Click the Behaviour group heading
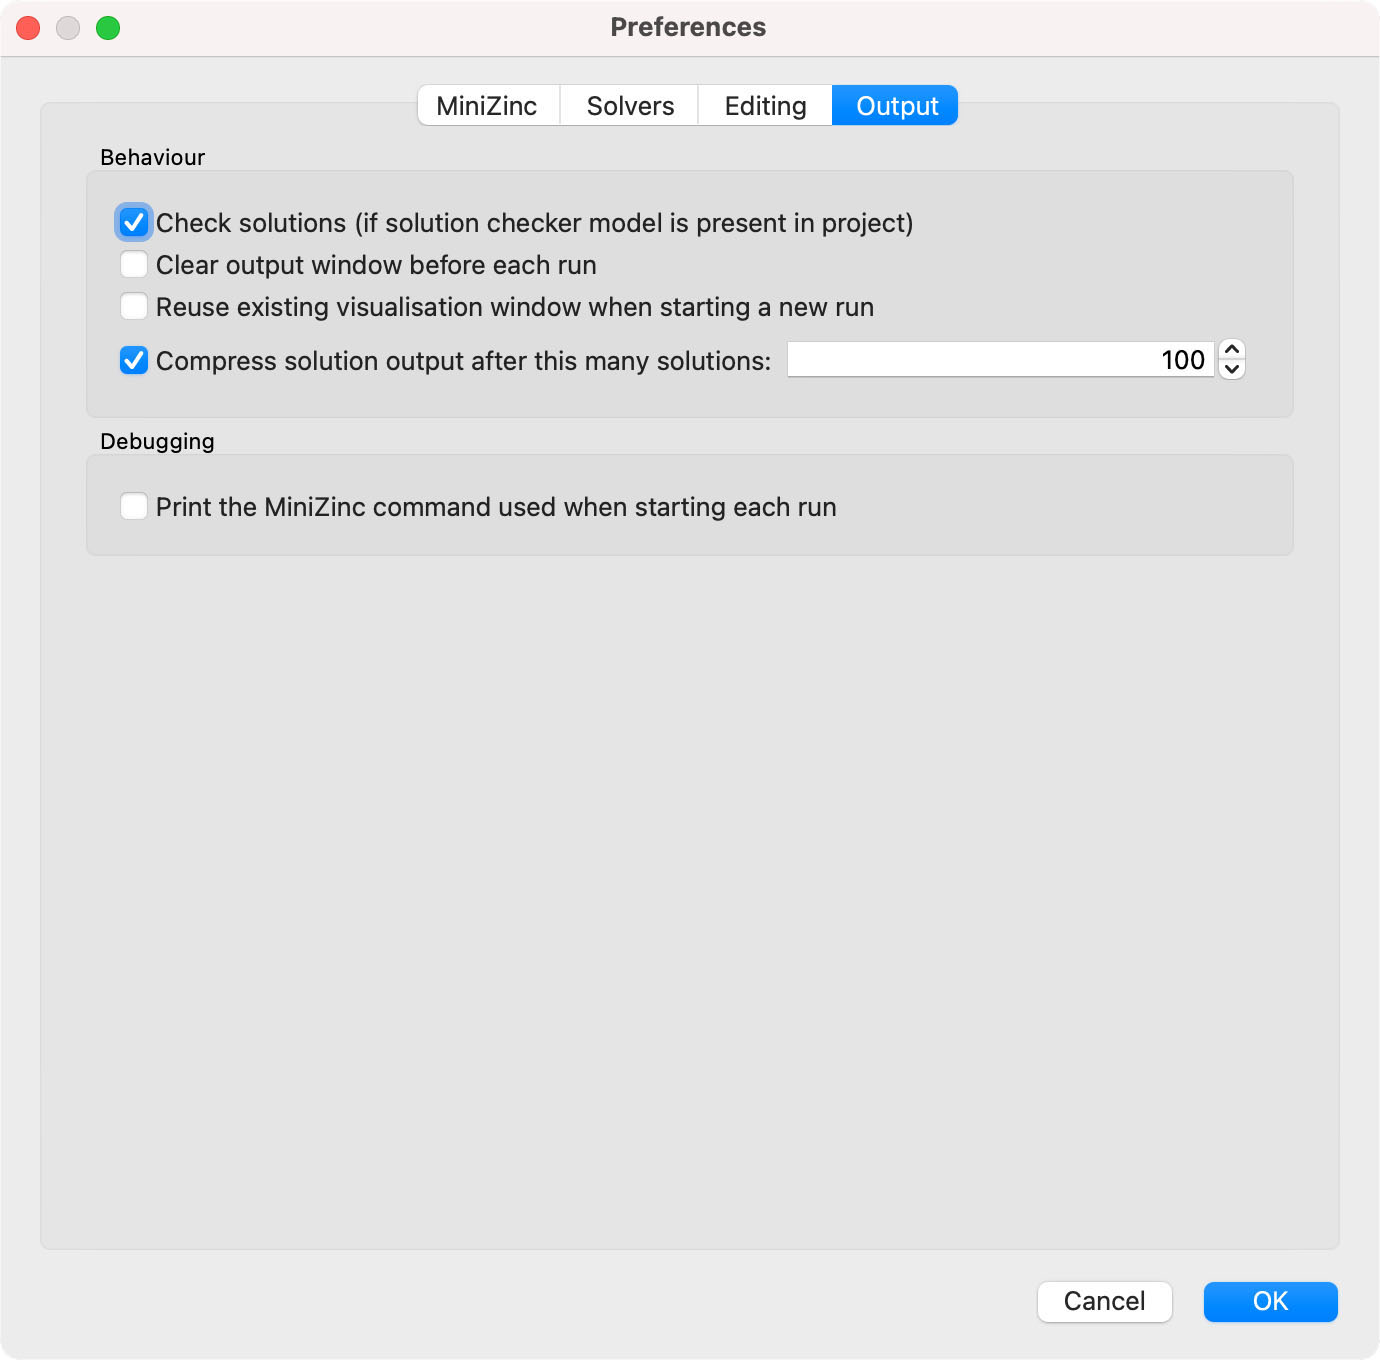Screen dimensions: 1380x1360 152,157
